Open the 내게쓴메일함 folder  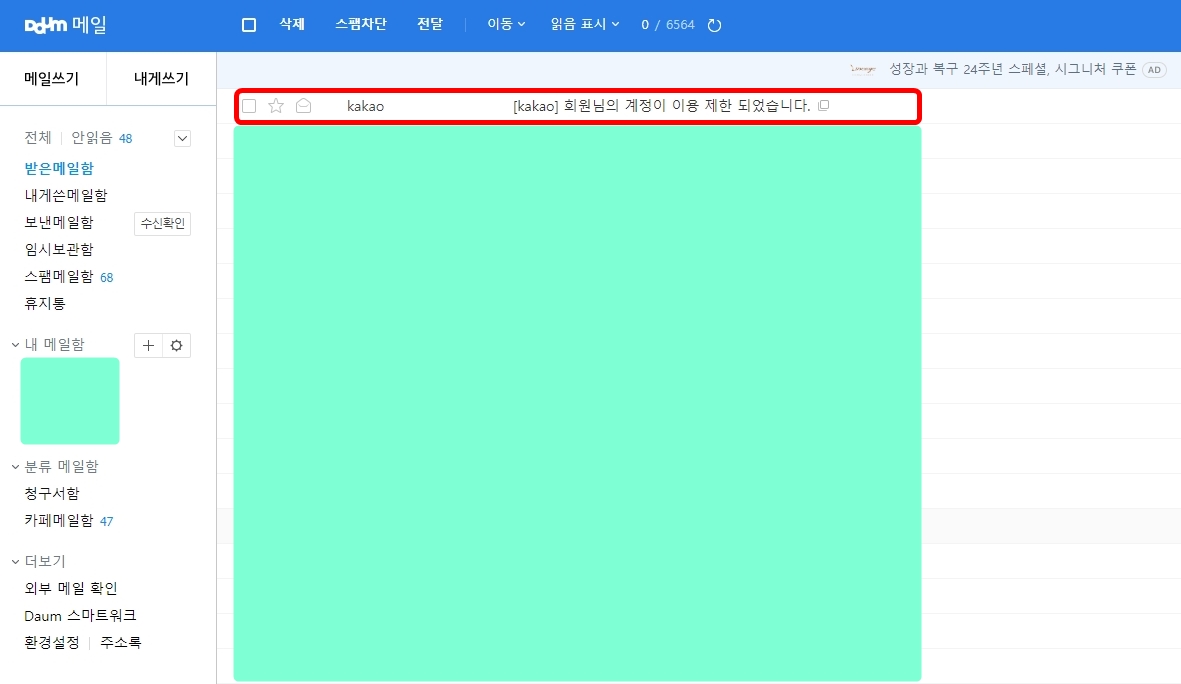(66, 195)
